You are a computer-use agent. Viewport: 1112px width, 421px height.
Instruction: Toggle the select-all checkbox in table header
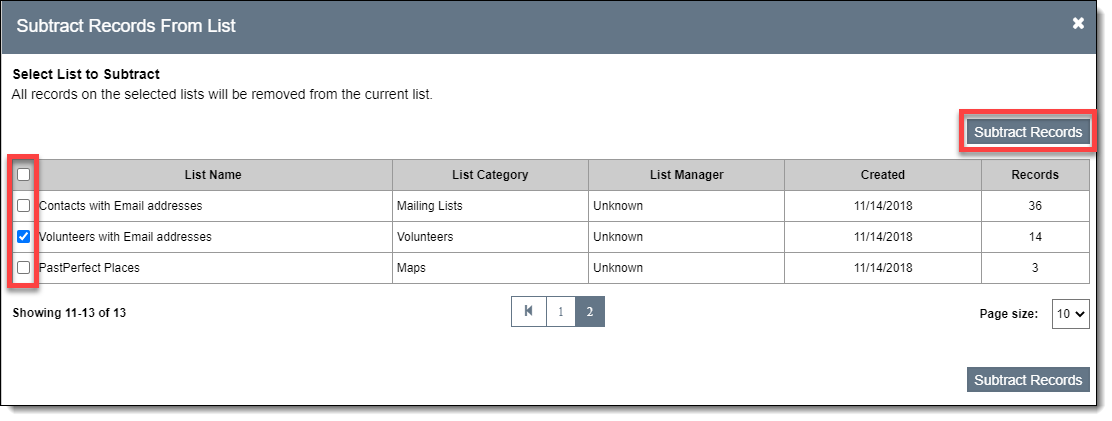(x=24, y=174)
